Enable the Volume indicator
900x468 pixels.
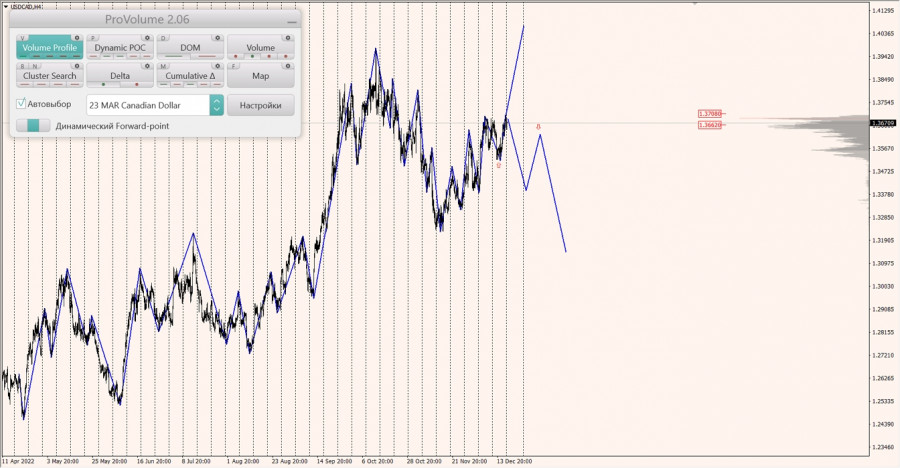click(261, 48)
